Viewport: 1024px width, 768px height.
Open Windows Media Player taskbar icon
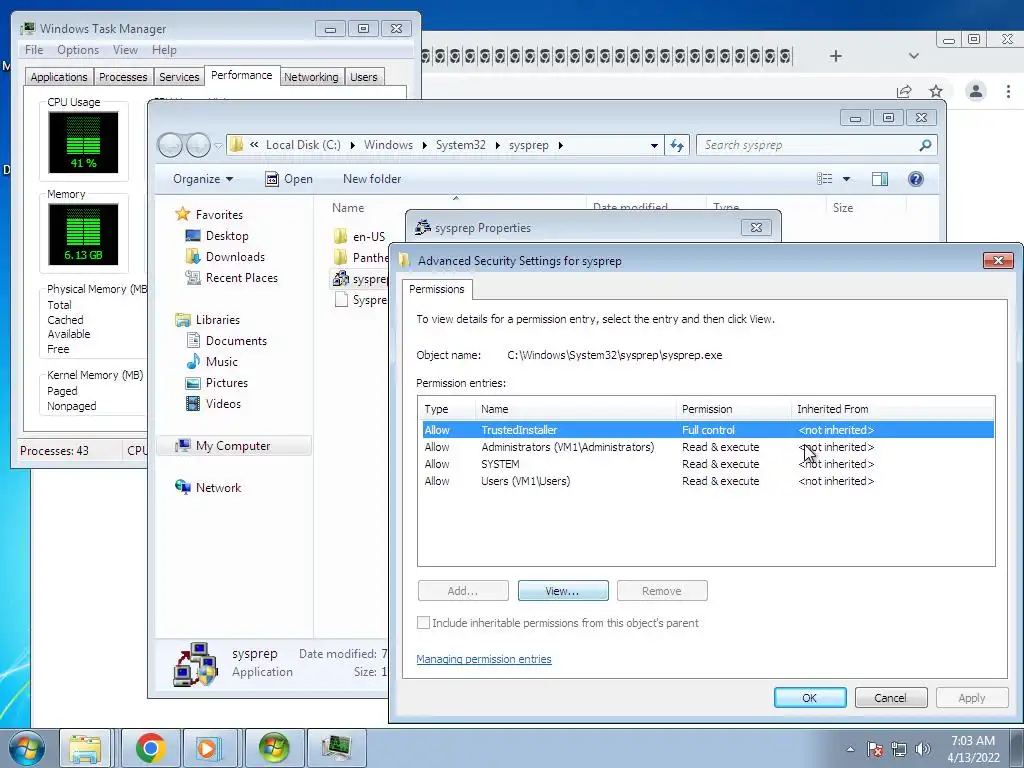click(x=210, y=748)
